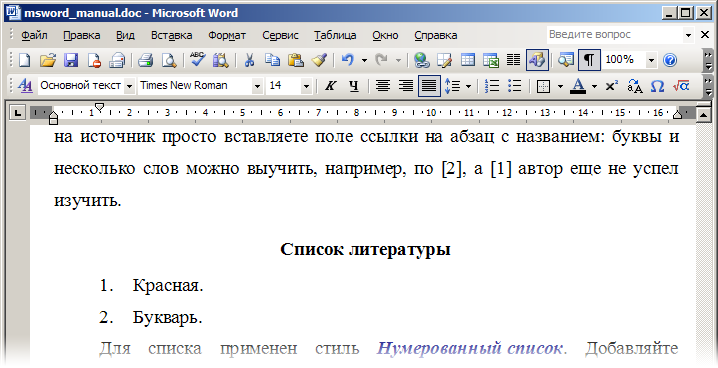The image size is (718, 368).
Task: Change text case aA icon
Action: point(635,86)
